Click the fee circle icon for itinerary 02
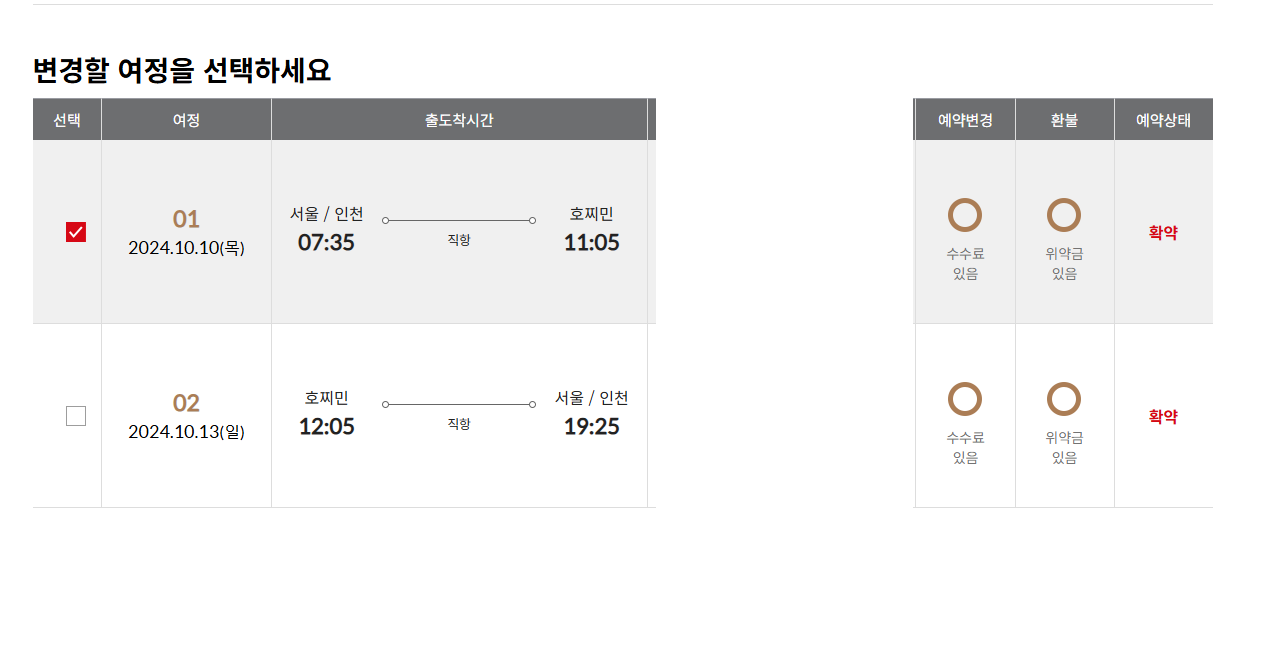Viewport: 1275px width, 648px height. pos(965,399)
